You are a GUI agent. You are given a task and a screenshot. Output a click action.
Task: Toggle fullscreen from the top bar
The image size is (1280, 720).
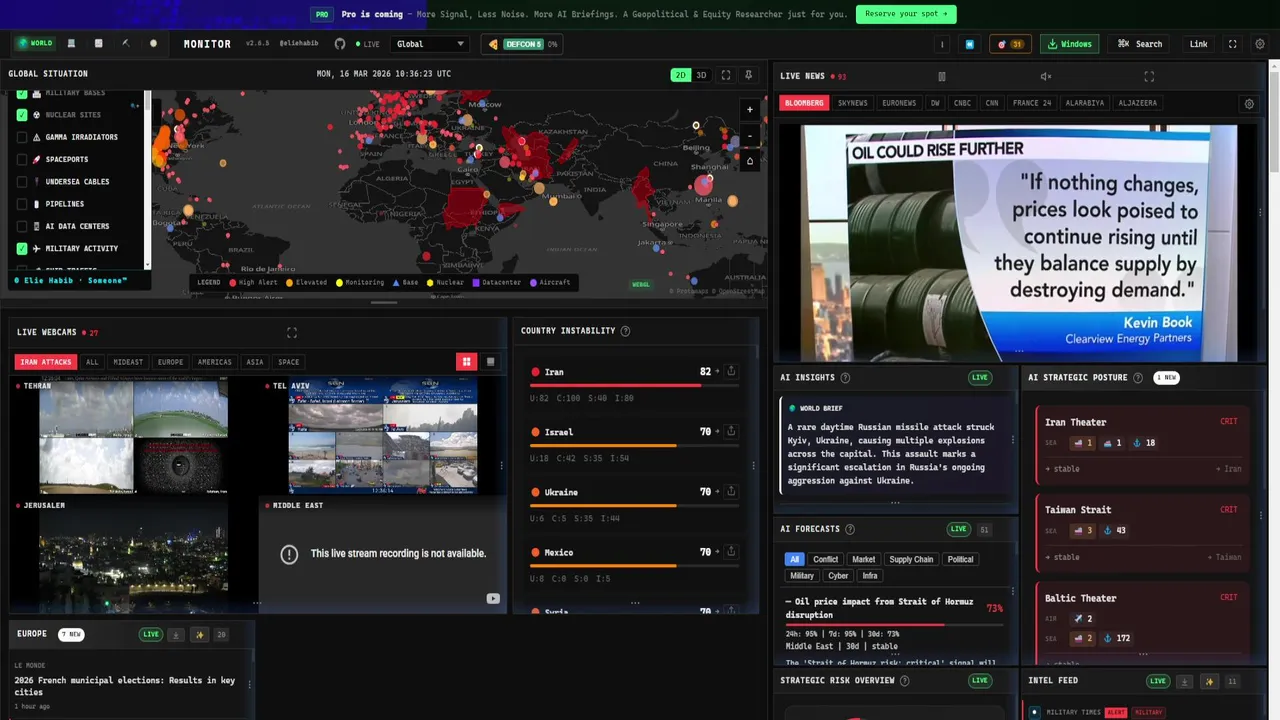pyautogui.click(x=1232, y=44)
